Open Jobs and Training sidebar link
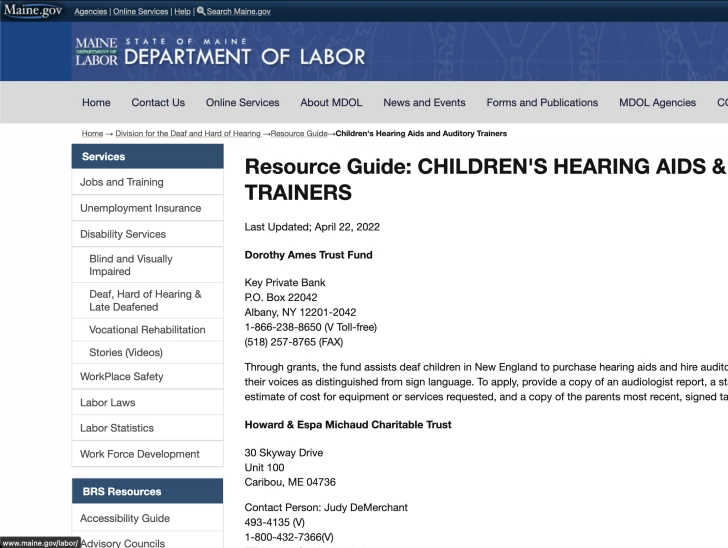Image resolution: width=728 pixels, height=548 pixels. click(122, 182)
